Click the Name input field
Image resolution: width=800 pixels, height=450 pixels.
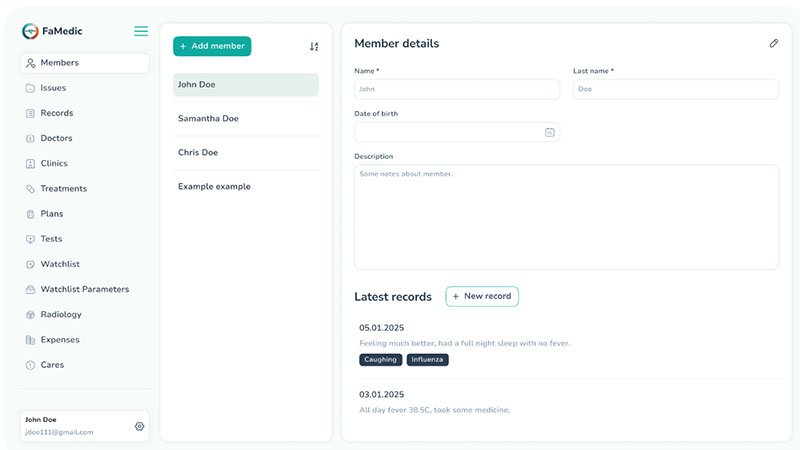pos(457,89)
